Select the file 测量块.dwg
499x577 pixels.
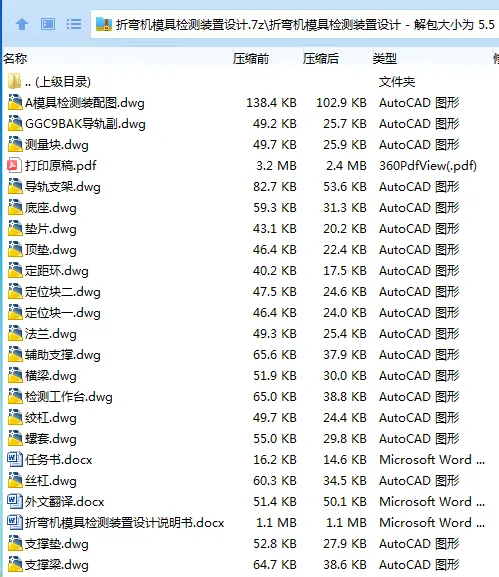point(57,145)
